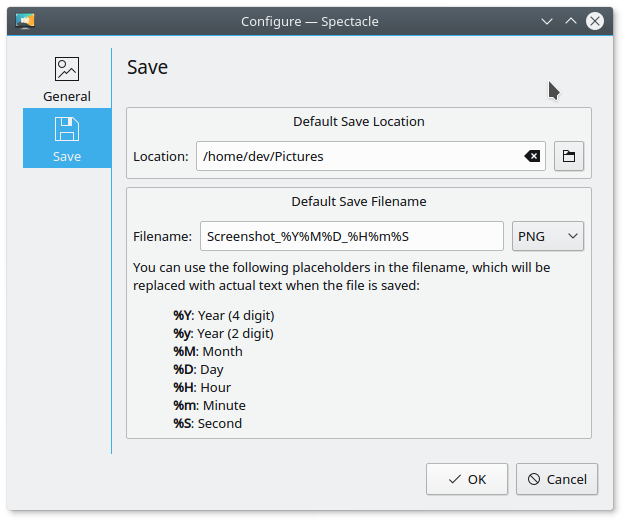Click the %Y four-digit year placeholder
Image resolution: width=626 pixels, height=523 pixels.
coord(182,316)
